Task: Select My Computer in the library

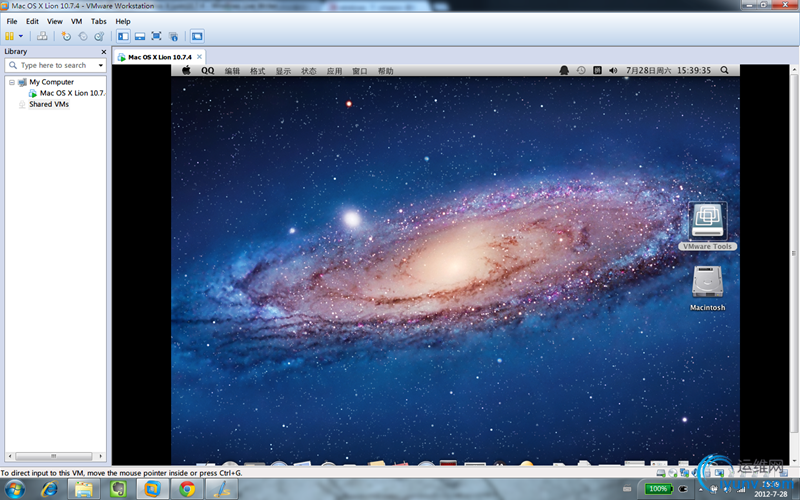Action: 51,82
